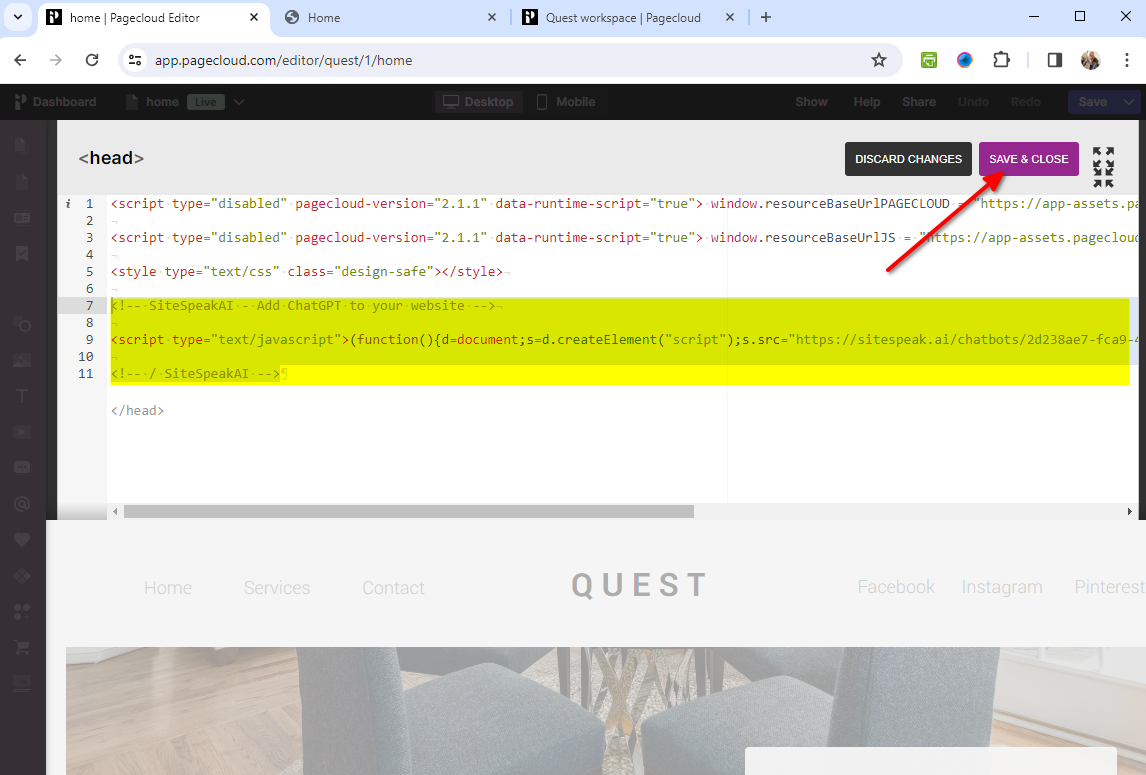
Task: Click the Pagecloud logo icon top left
Action: click(21, 101)
